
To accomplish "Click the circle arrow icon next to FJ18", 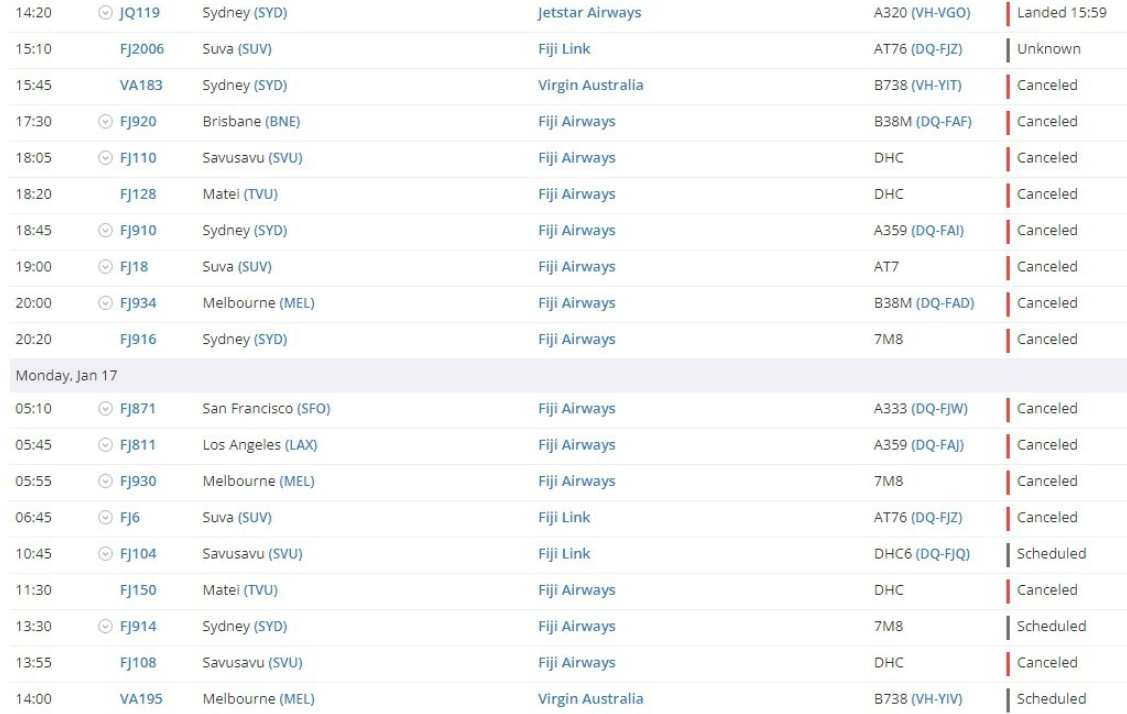I will (106, 267).
